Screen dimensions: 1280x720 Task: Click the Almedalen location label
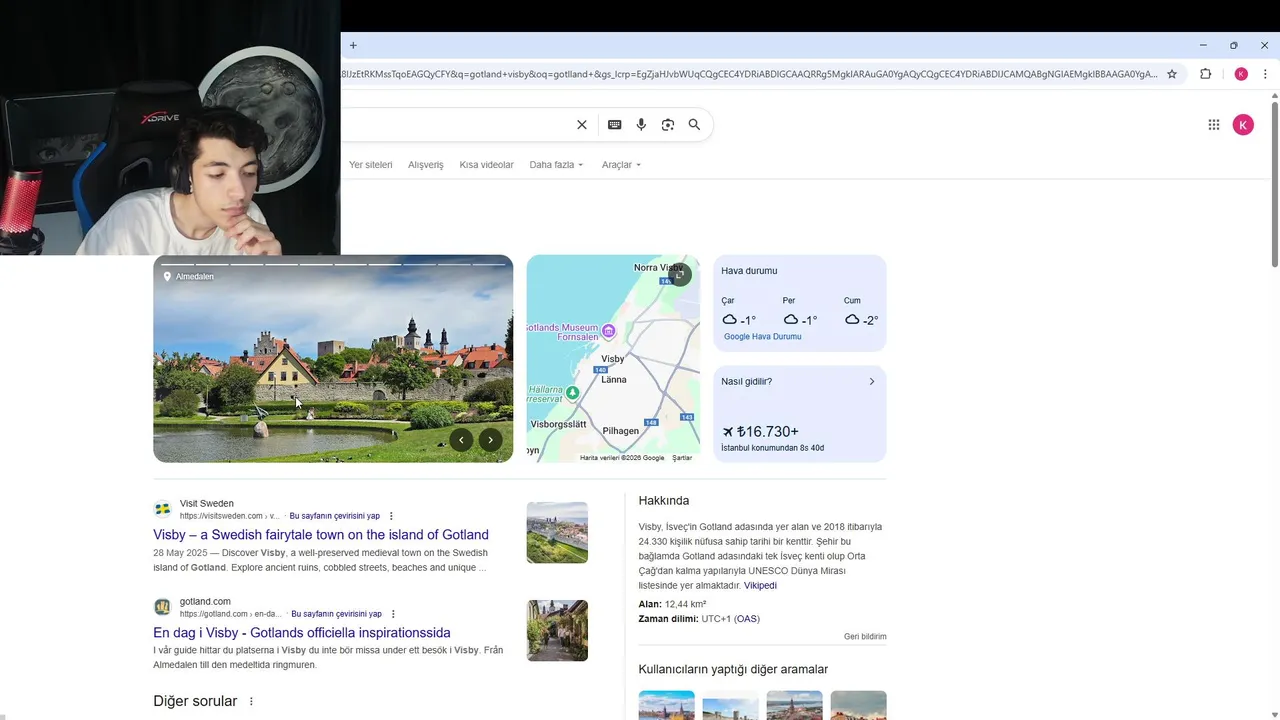[x=189, y=277]
